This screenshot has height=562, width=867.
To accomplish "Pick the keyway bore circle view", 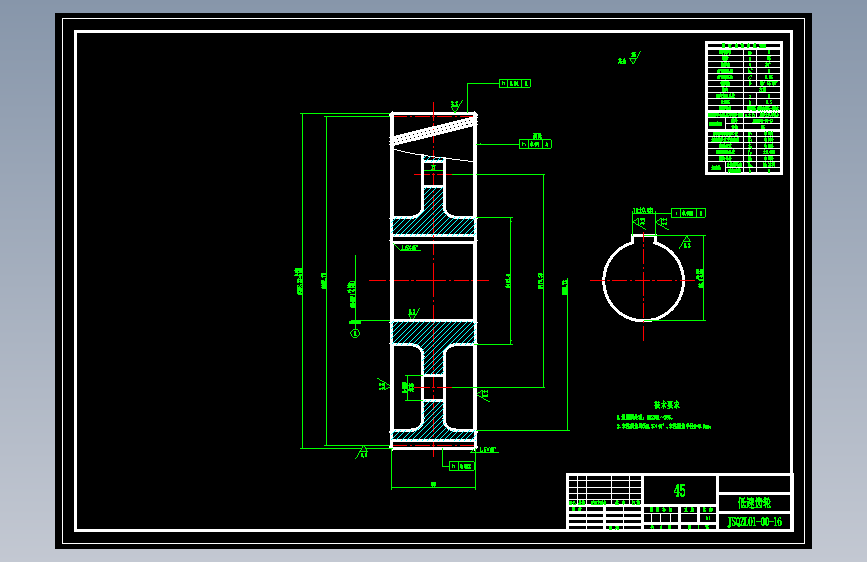I will tap(644, 278).
